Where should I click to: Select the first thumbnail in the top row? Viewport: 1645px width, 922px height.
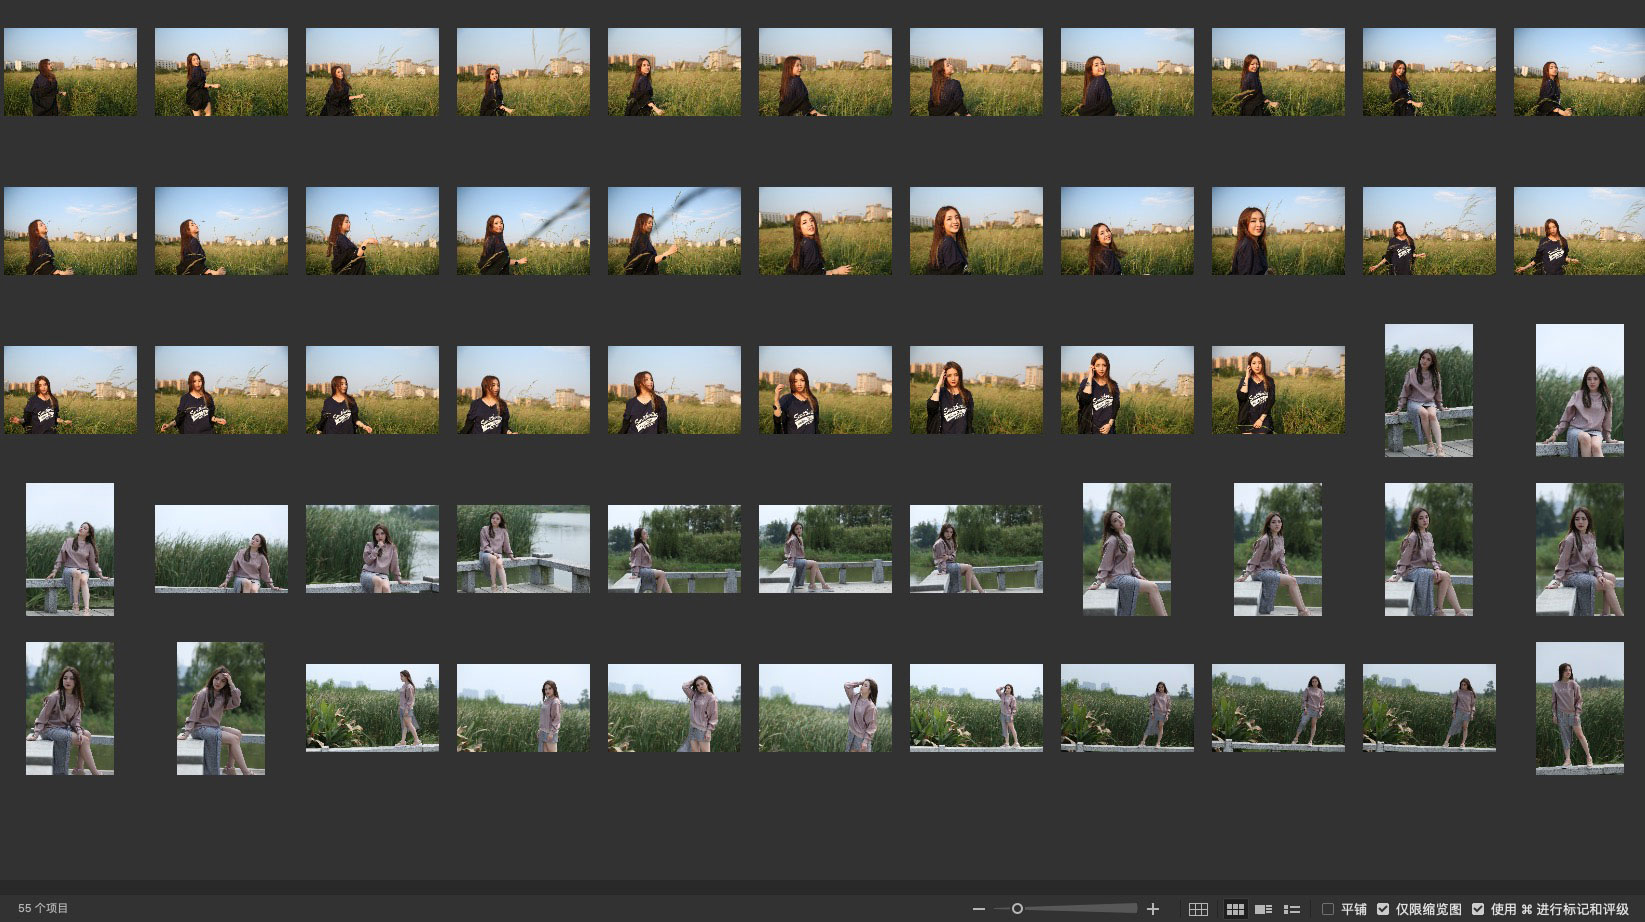tap(70, 72)
